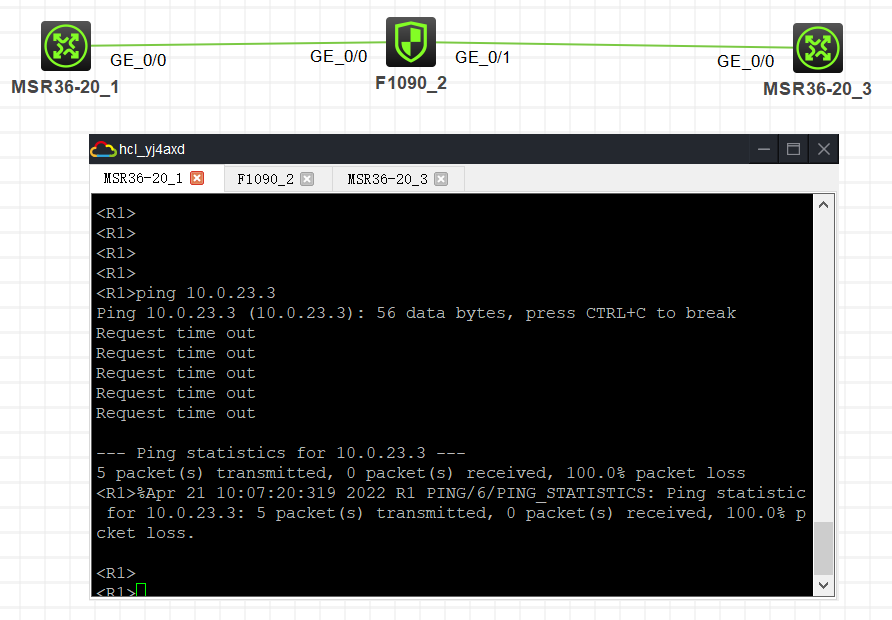892x620 pixels.
Task: Click the 'Ping statistics for 10.0.23.3' line
Action: click(x=281, y=453)
